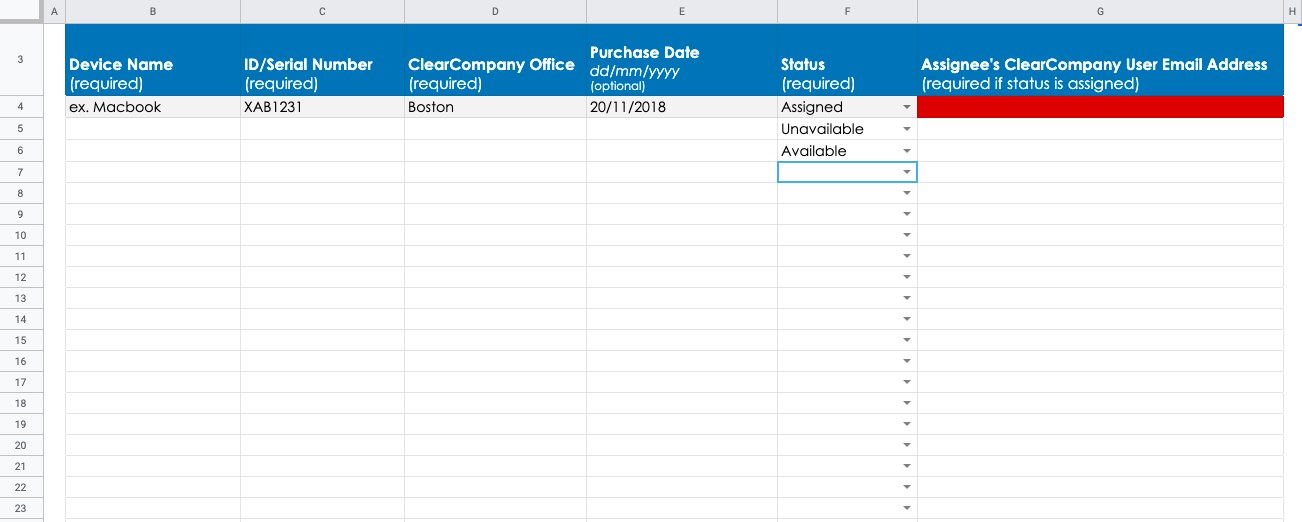The image size is (1302, 522).
Task: Open Status dropdown in row 6 (Available)
Action: 907,151
